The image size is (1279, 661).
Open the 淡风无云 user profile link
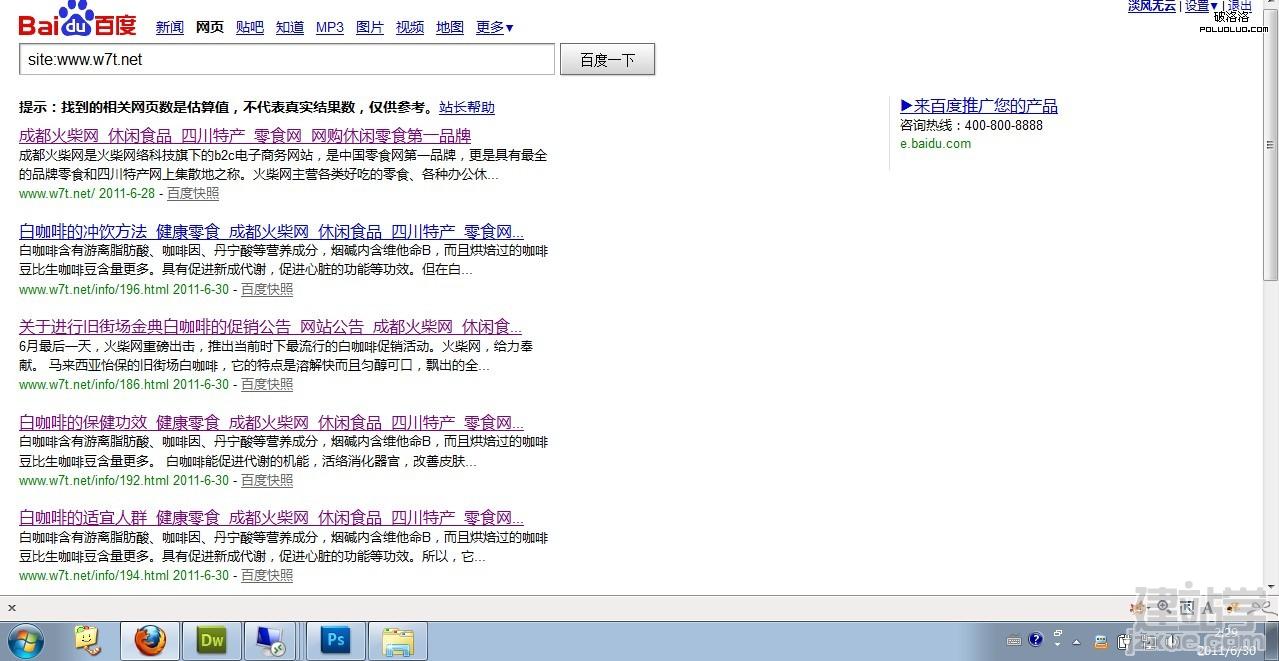click(1152, 6)
